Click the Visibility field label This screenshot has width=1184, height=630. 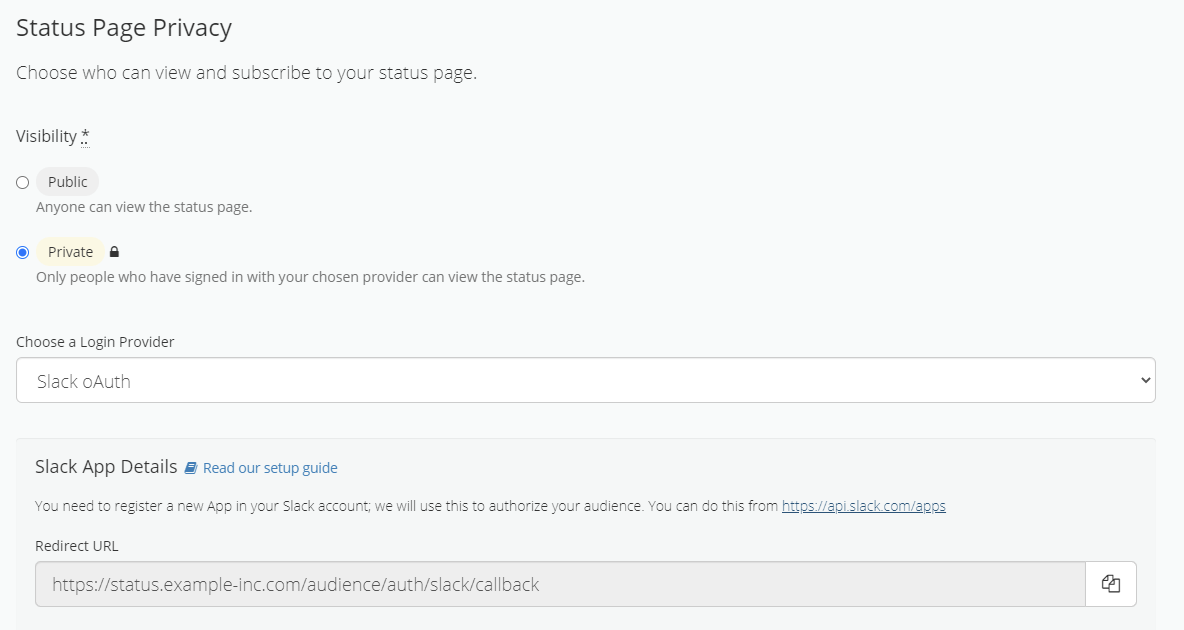tap(47, 136)
